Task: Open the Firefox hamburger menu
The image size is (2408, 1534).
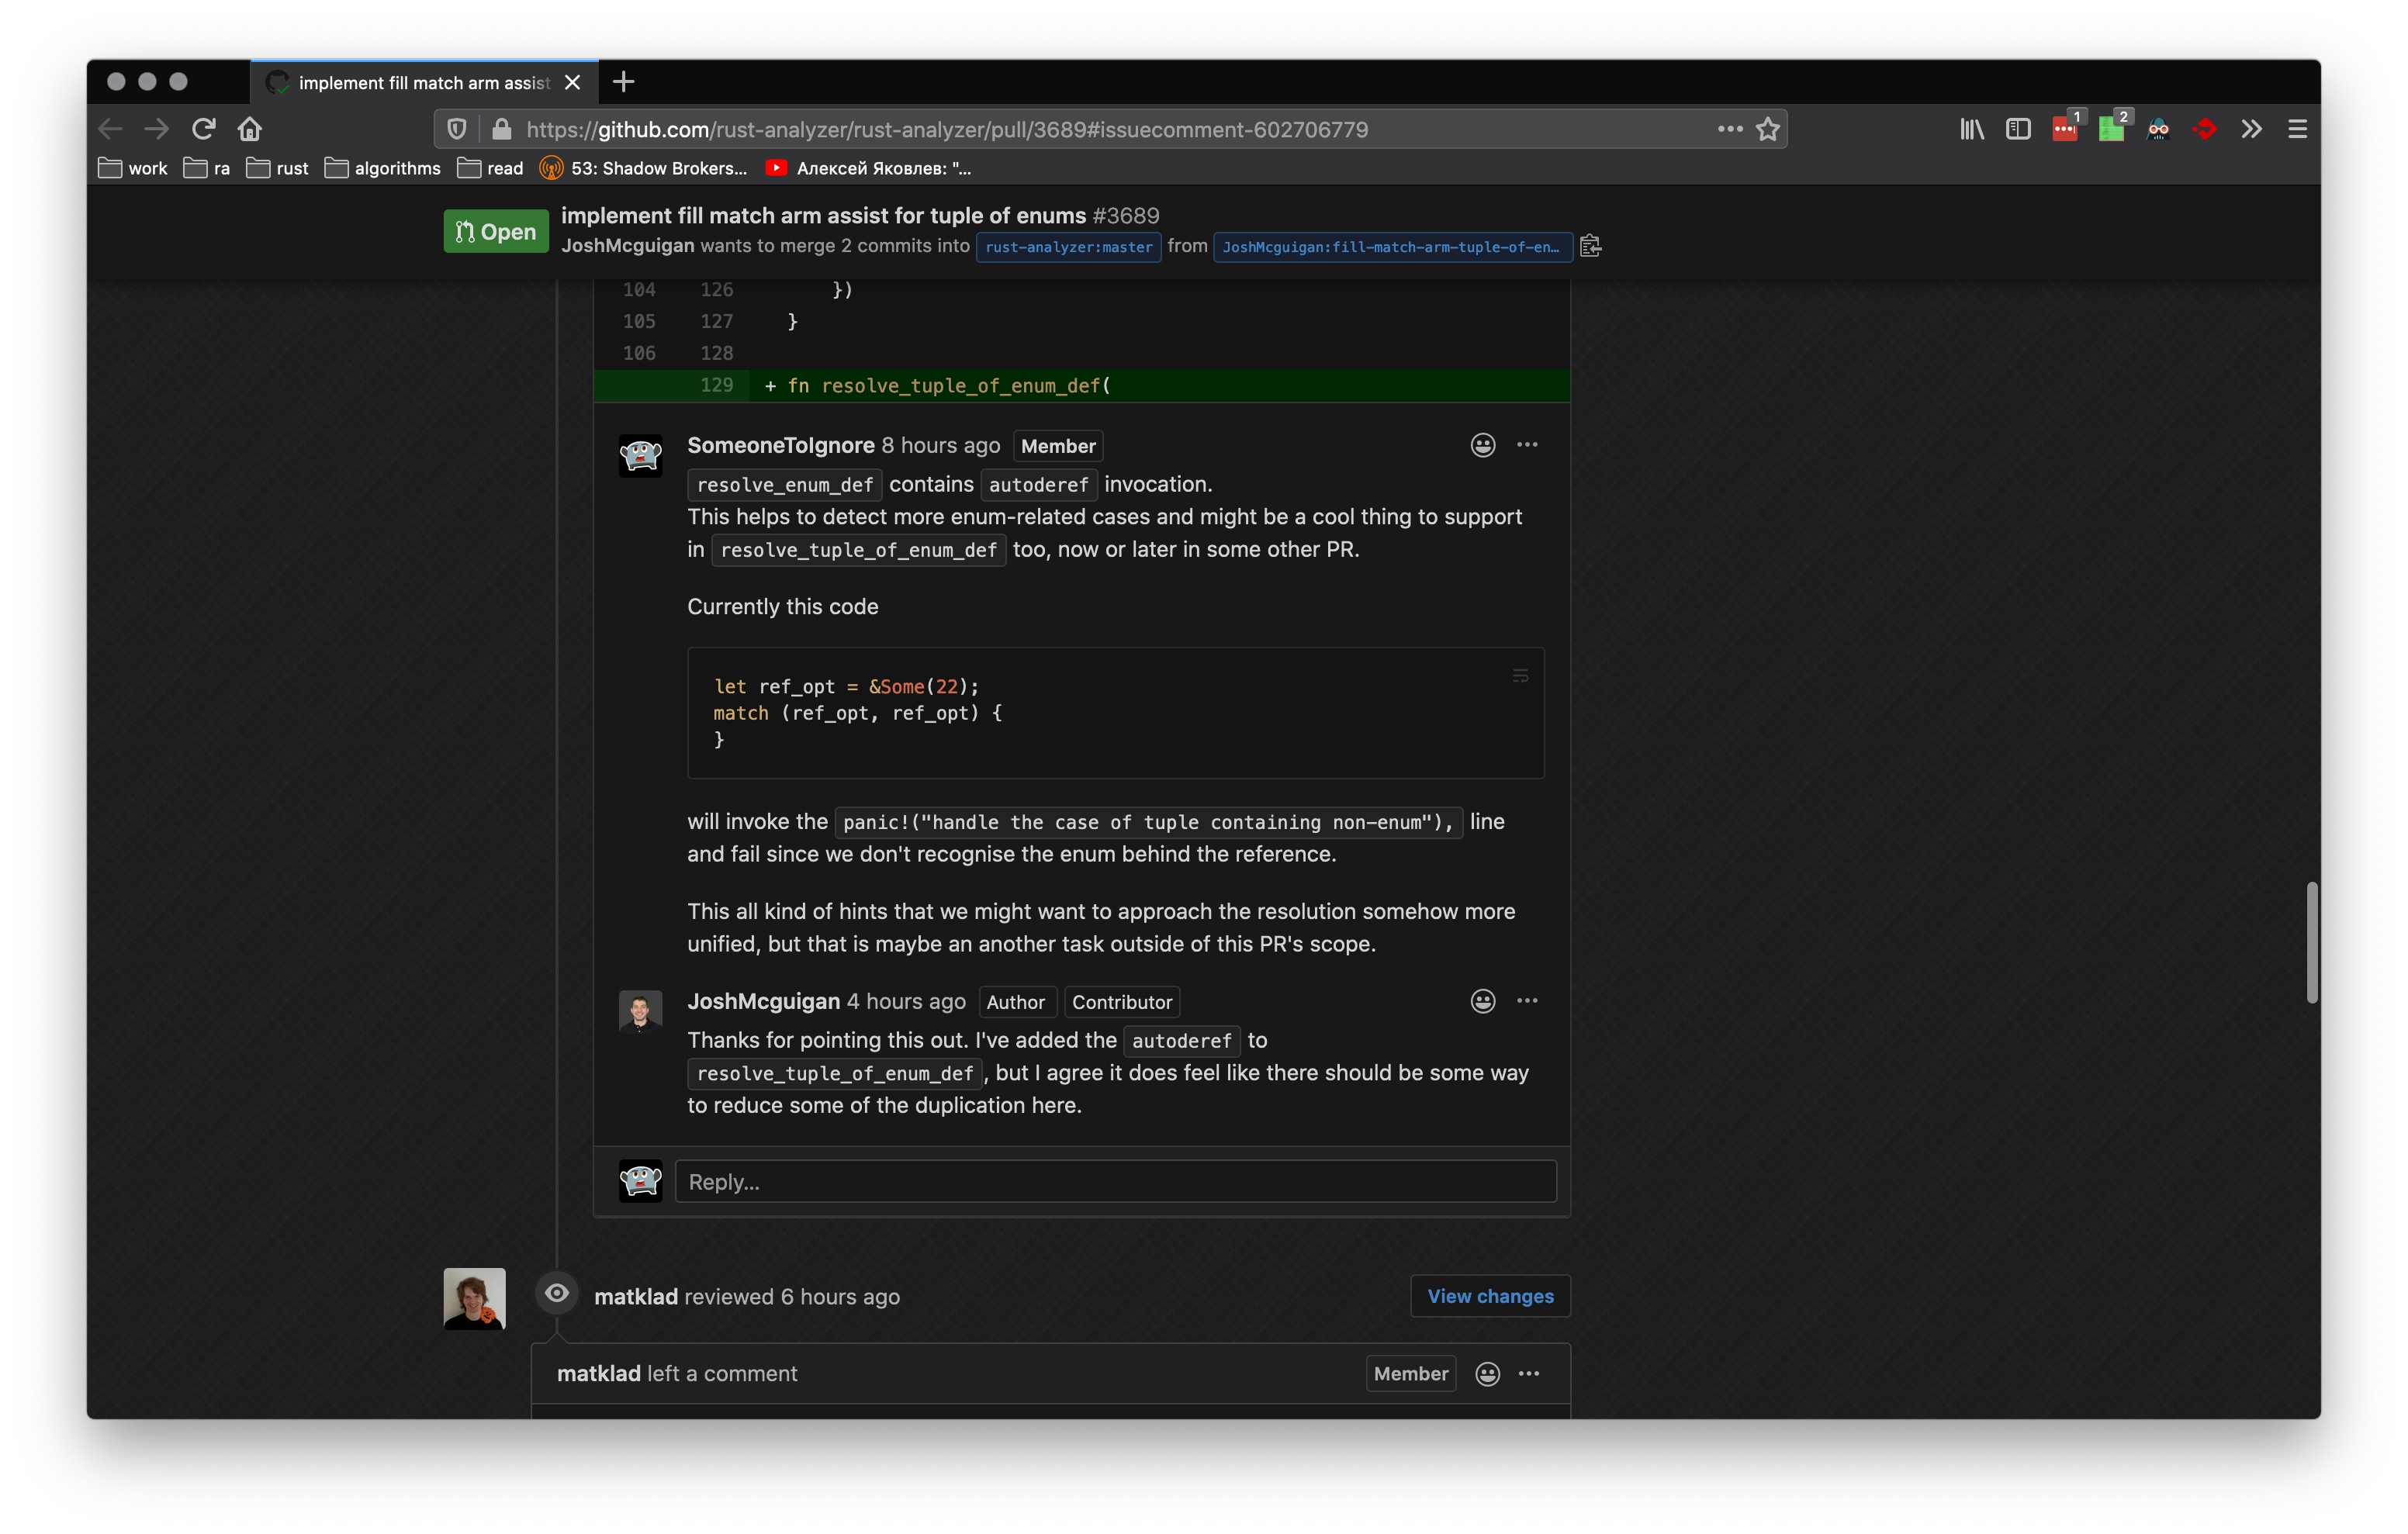Action: (x=2297, y=129)
